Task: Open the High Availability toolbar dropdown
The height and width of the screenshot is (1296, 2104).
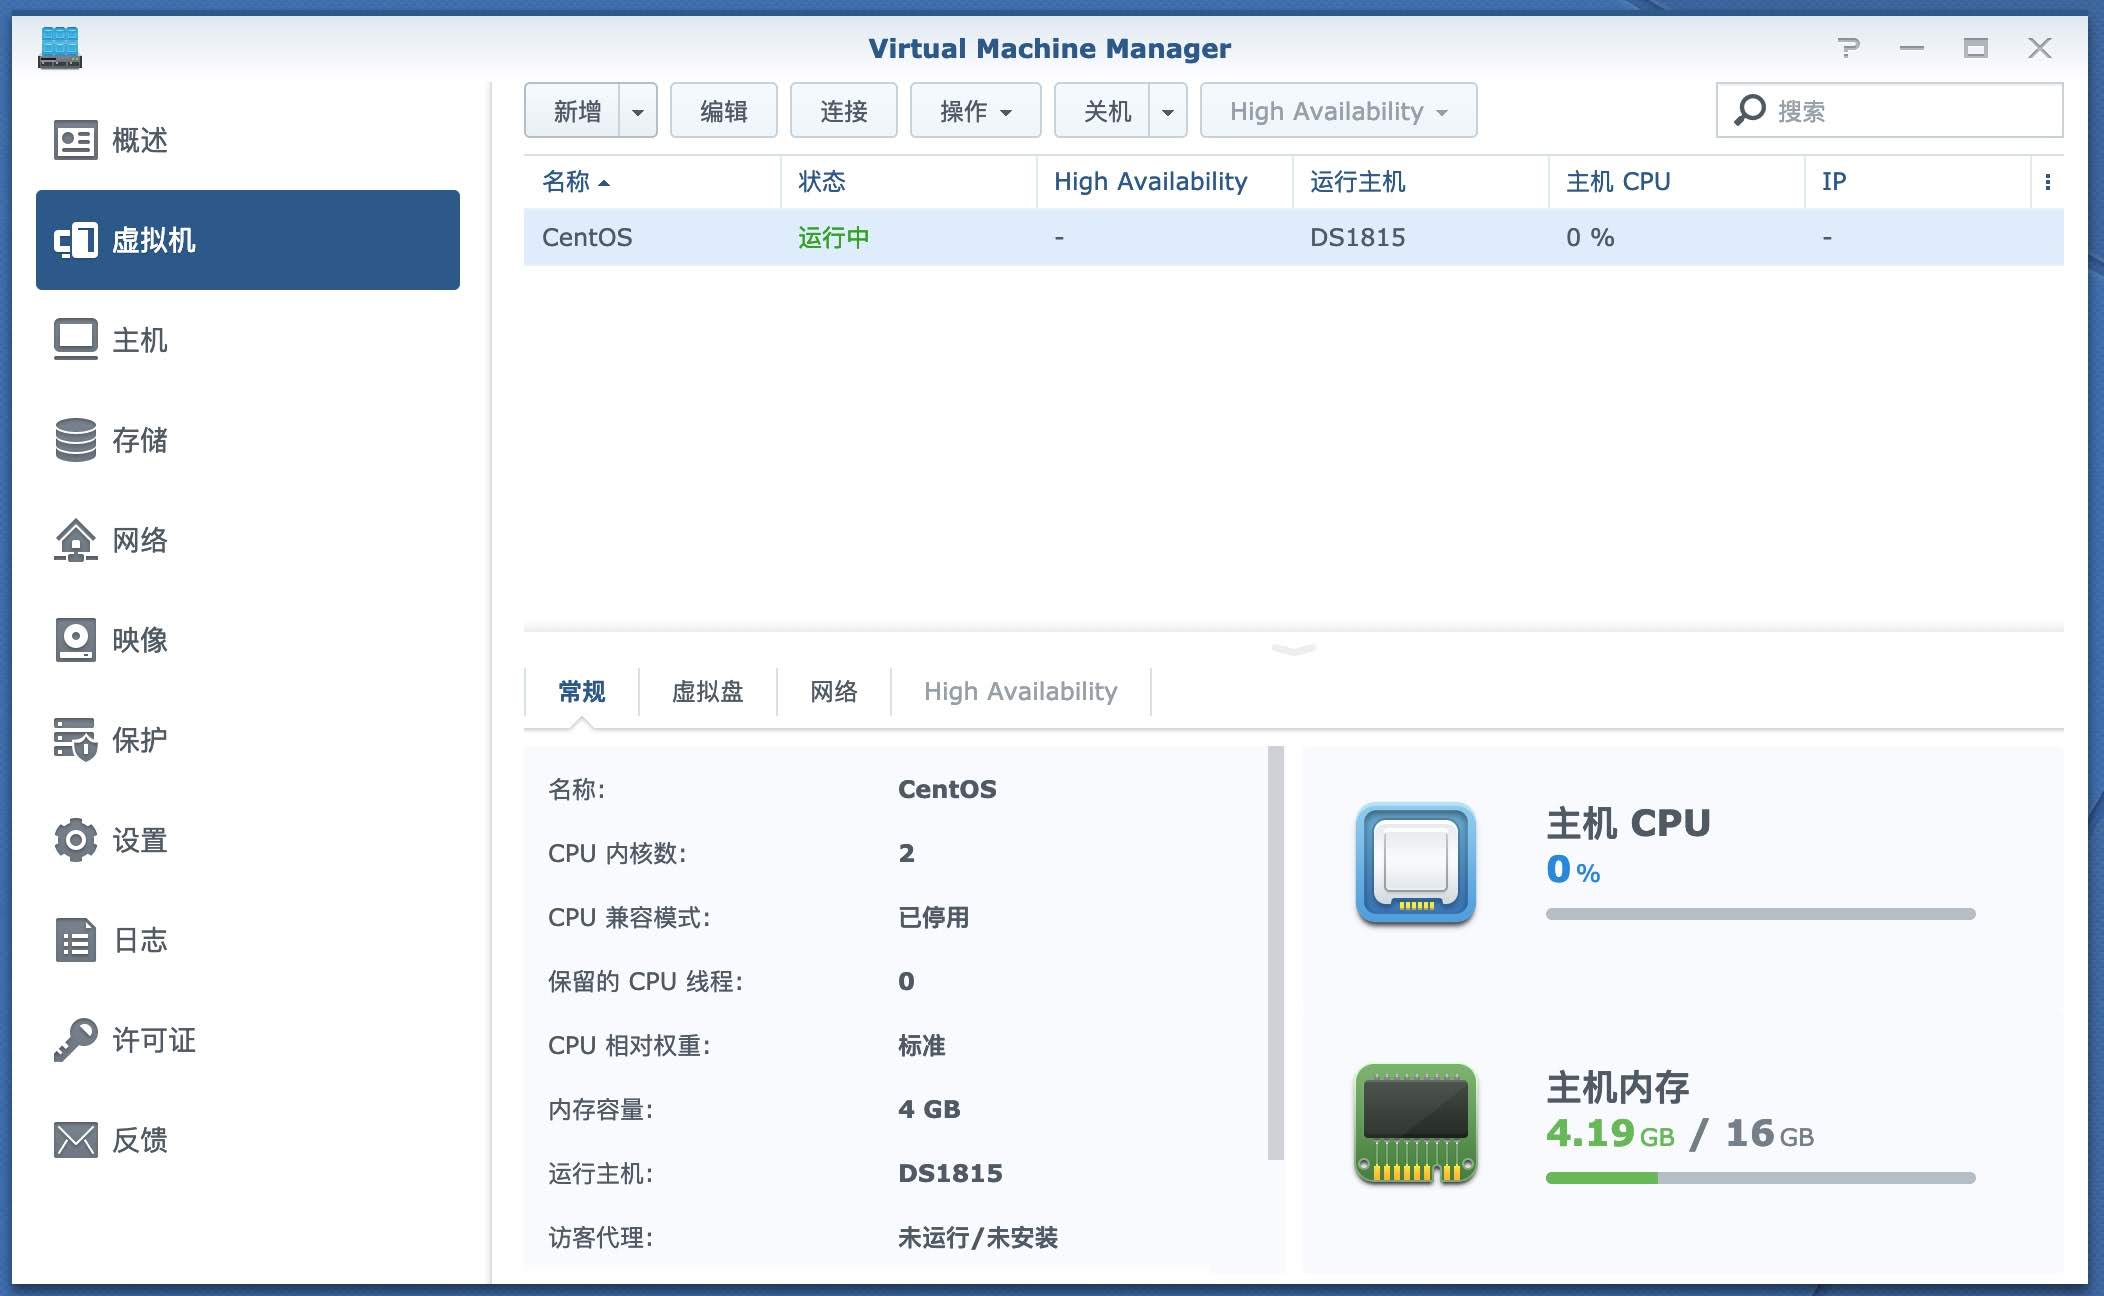Action: click(1338, 111)
